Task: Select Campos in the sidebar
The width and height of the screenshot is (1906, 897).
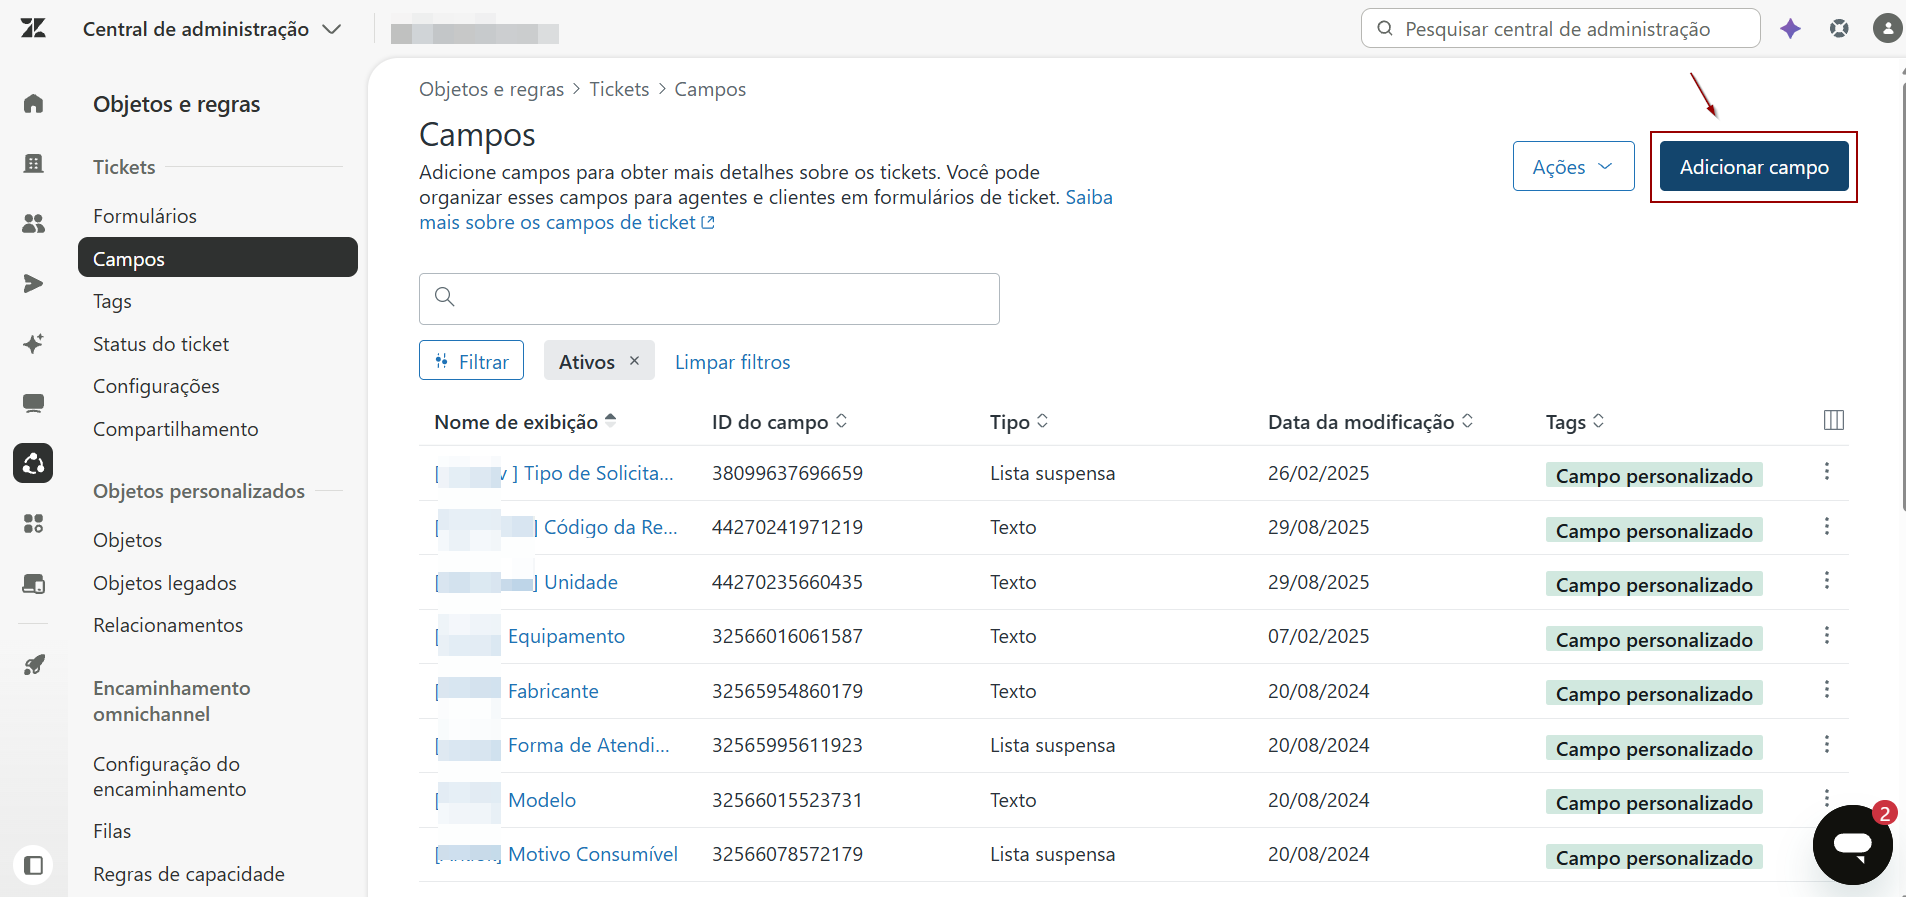Action: 218,258
